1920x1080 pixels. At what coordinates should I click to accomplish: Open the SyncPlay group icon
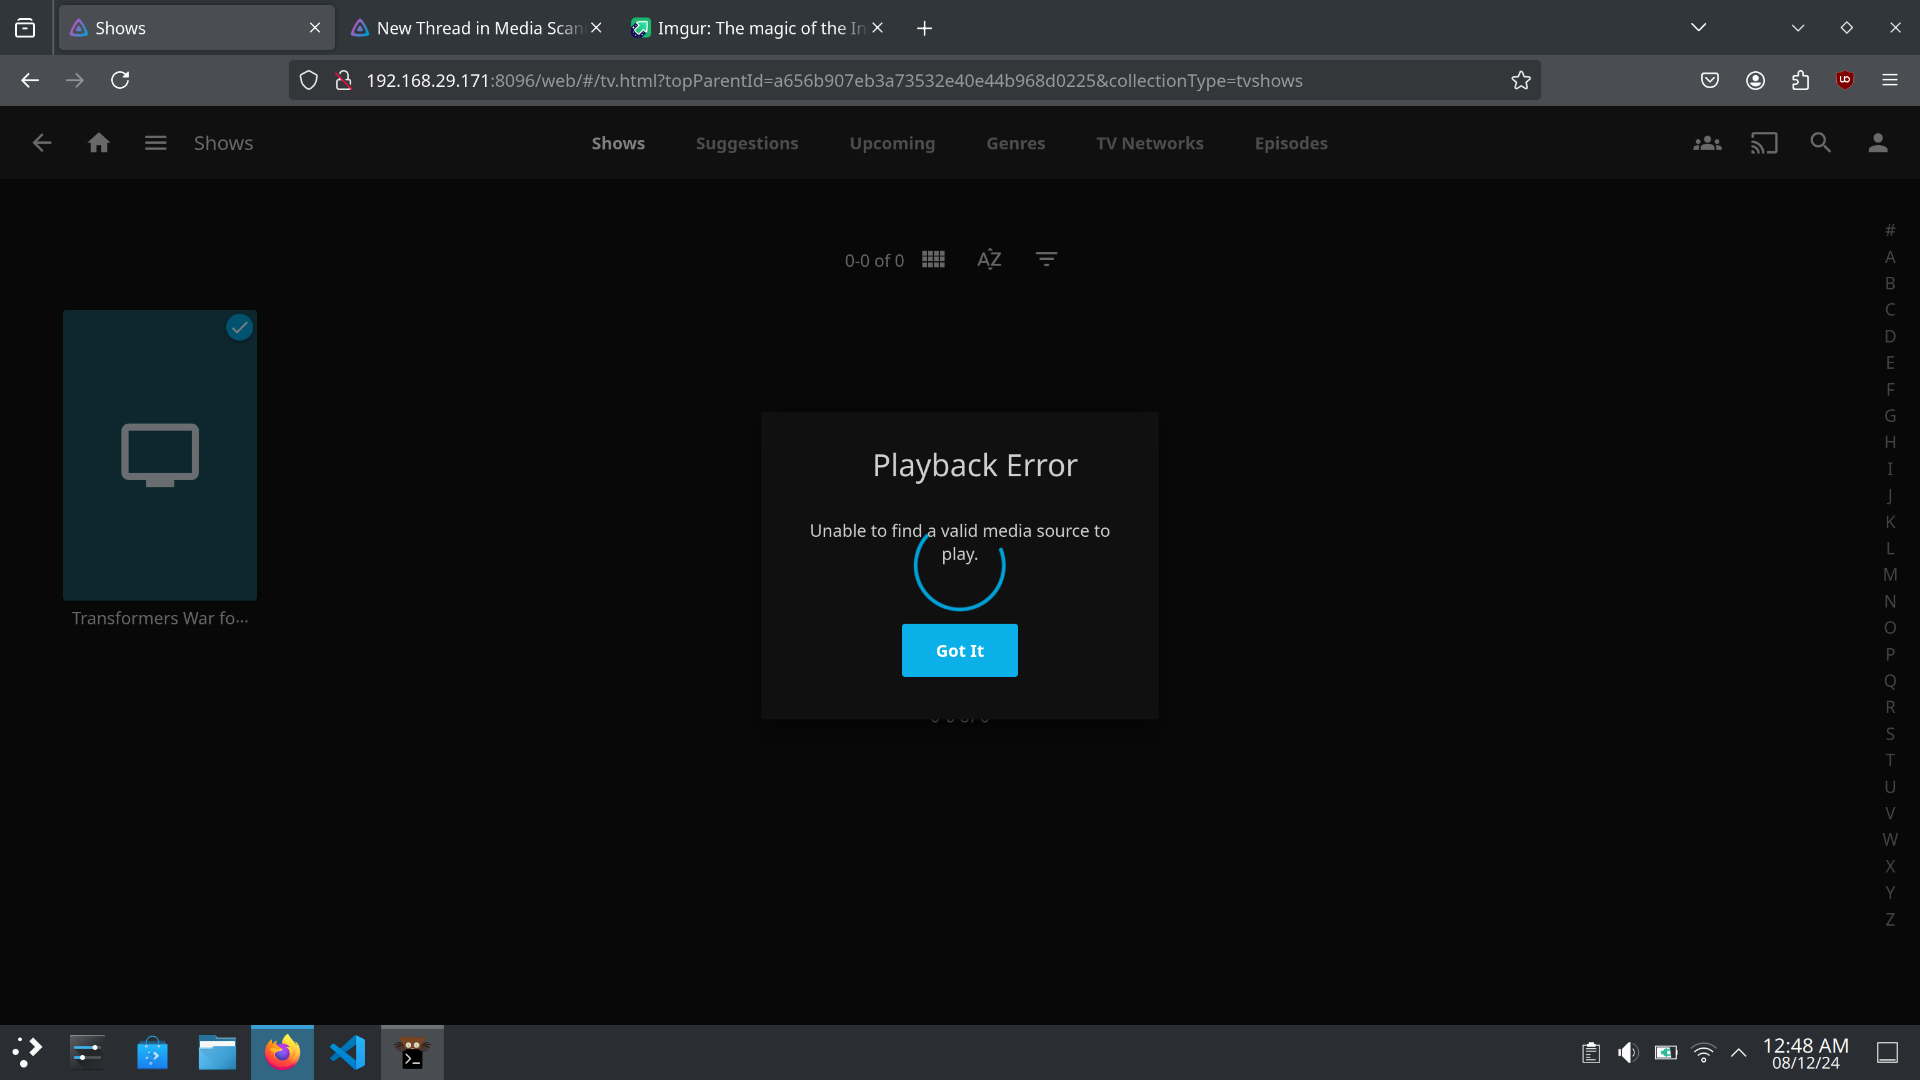(x=1707, y=143)
